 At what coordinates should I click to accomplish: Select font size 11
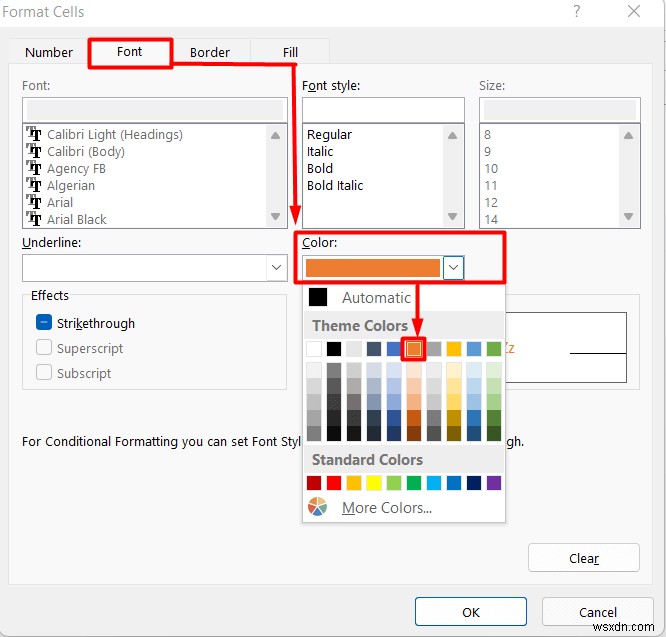(x=491, y=186)
